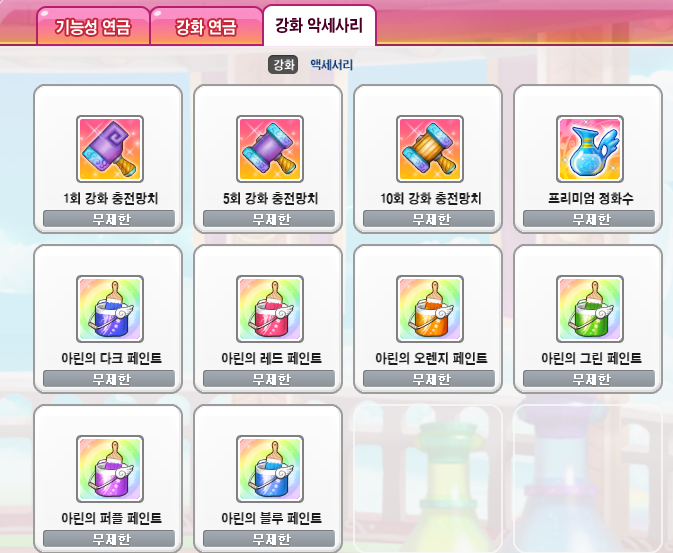Click 무제한 bar under 1회 강화 충전망치

[109, 219]
